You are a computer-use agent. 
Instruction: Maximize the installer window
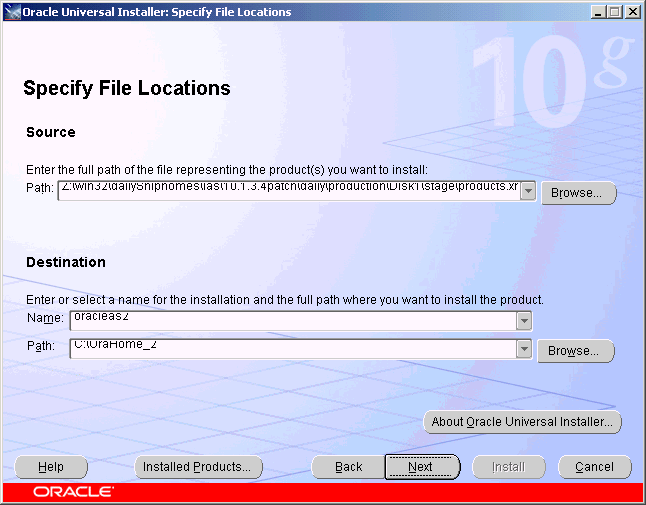click(x=615, y=12)
